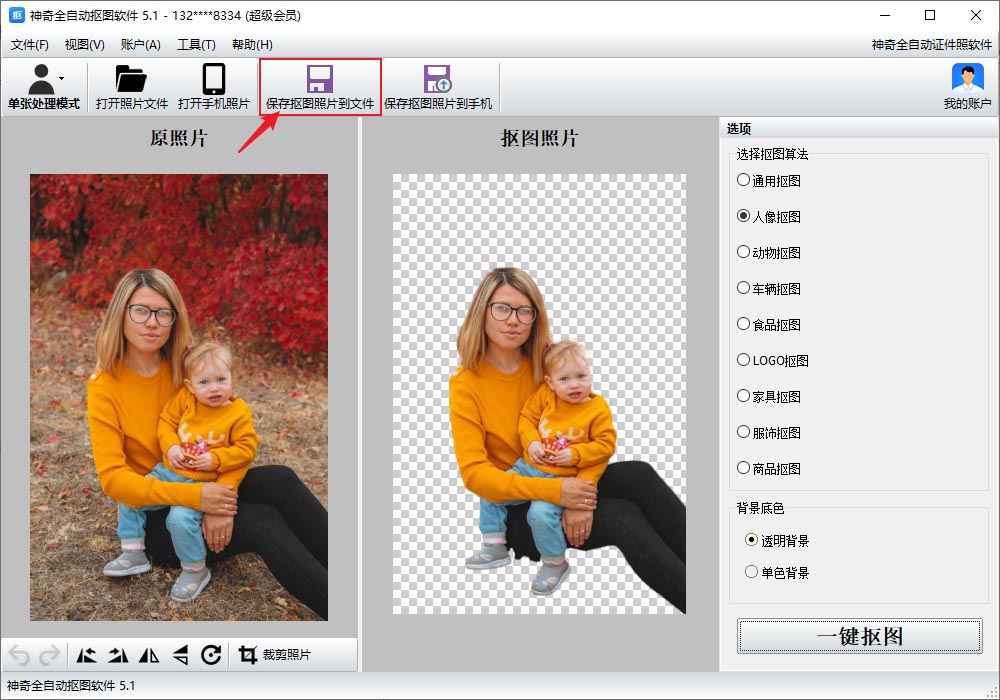1000x700 pixels.
Task: Click 保存抠图照片到手机 save-to-phone icon
Action: [x=437, y=86]
